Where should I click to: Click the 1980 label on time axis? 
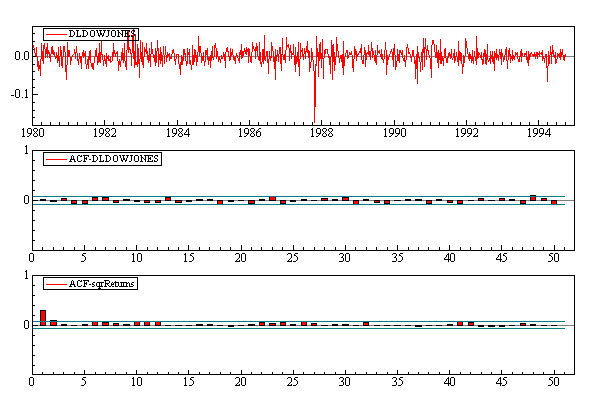[33, 132]
